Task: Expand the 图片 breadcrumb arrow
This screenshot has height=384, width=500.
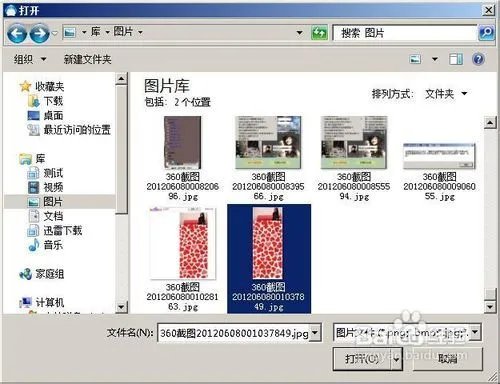Action: [x=140, y=32]
